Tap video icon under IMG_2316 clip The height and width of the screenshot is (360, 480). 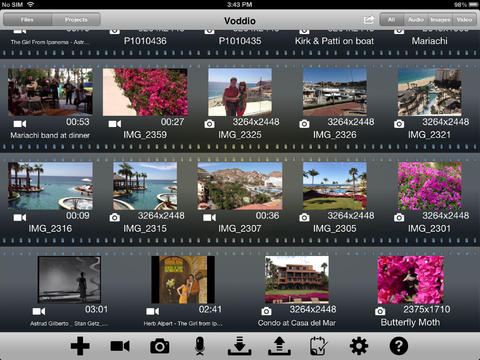click(20, 218)
